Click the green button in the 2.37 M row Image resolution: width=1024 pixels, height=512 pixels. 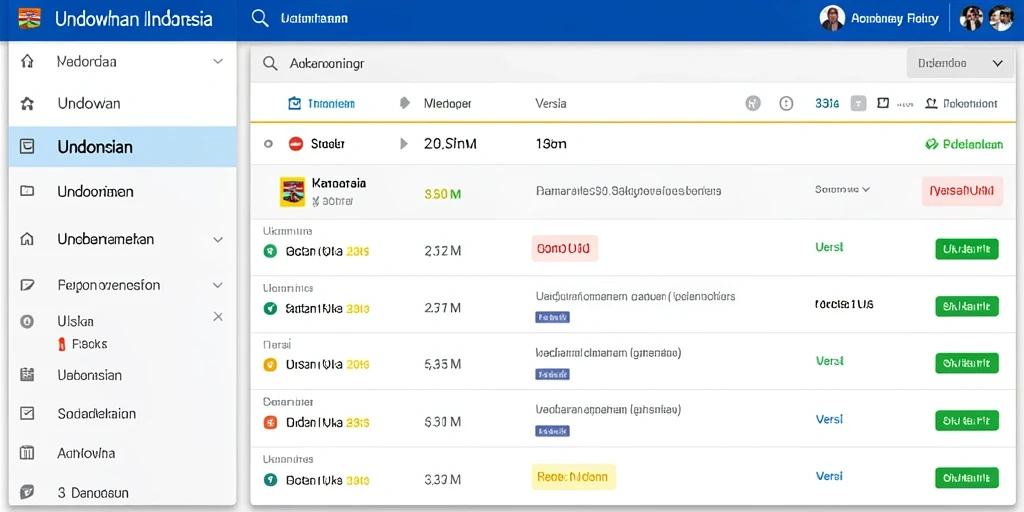point(967,306)
